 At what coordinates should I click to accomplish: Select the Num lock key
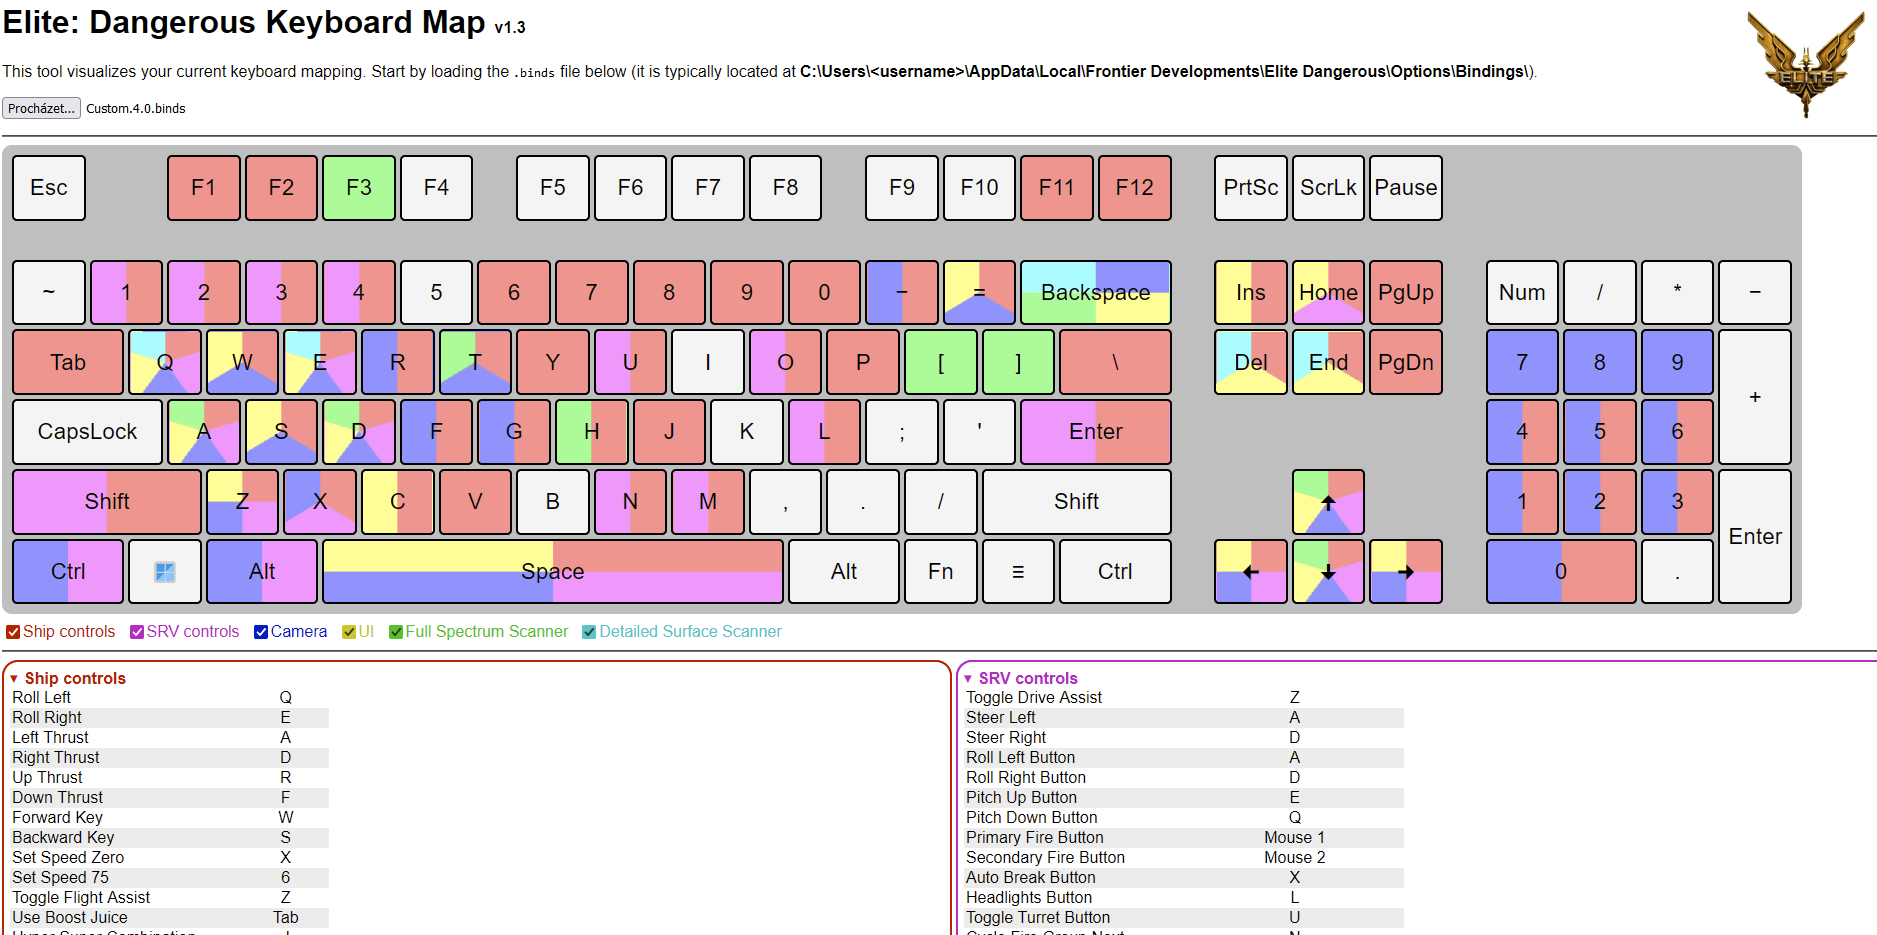tap(1522, 292)
